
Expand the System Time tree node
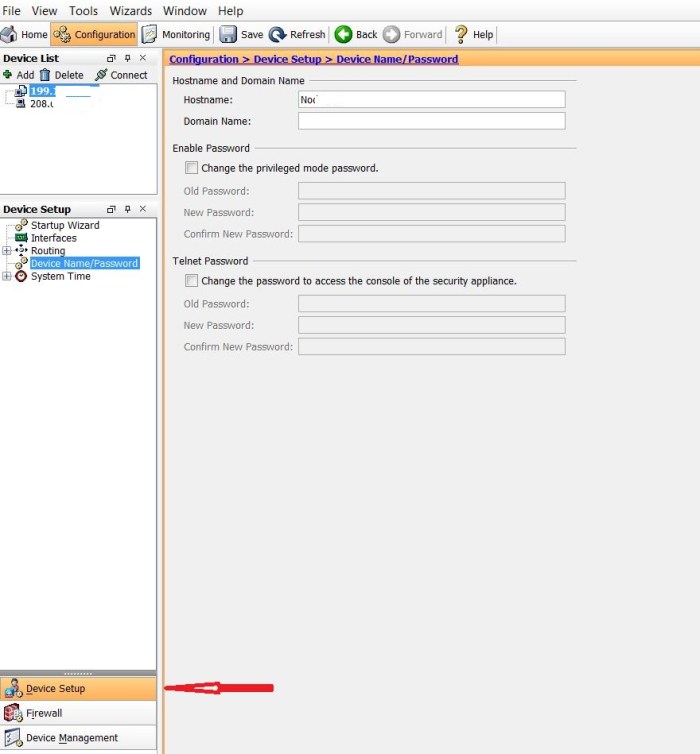(x=7, y=277)
